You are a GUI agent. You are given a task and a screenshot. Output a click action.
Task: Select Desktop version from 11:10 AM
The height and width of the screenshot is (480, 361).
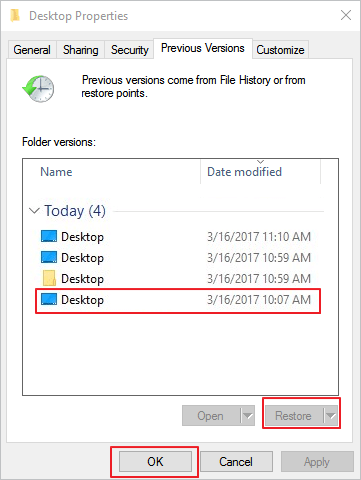click(x=176, y=237)
